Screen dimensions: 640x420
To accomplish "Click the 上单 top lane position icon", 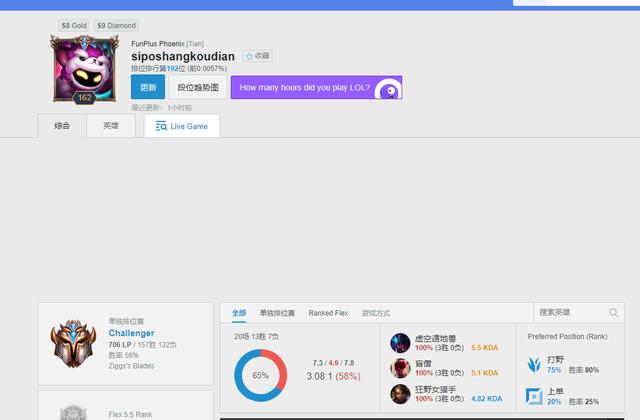I will [534, 396].
